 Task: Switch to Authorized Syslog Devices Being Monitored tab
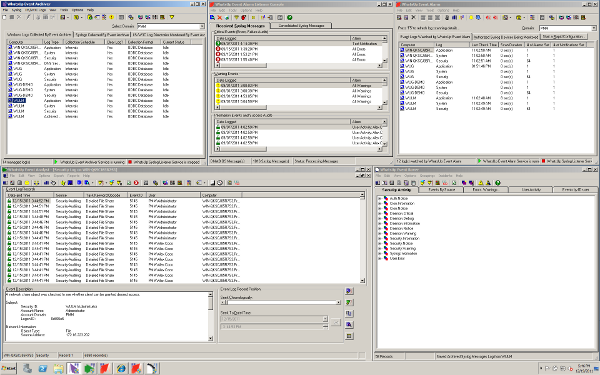(x=506, y=37)
